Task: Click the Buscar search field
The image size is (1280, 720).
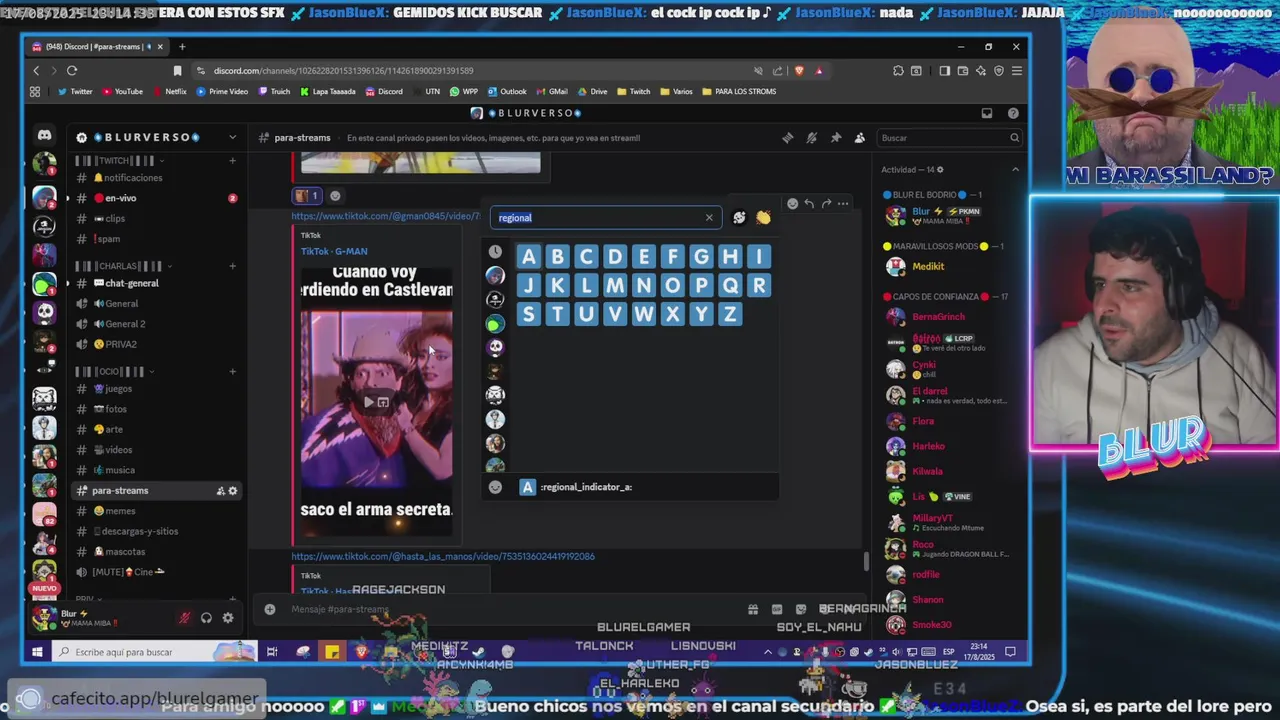Action: [950, 138]
